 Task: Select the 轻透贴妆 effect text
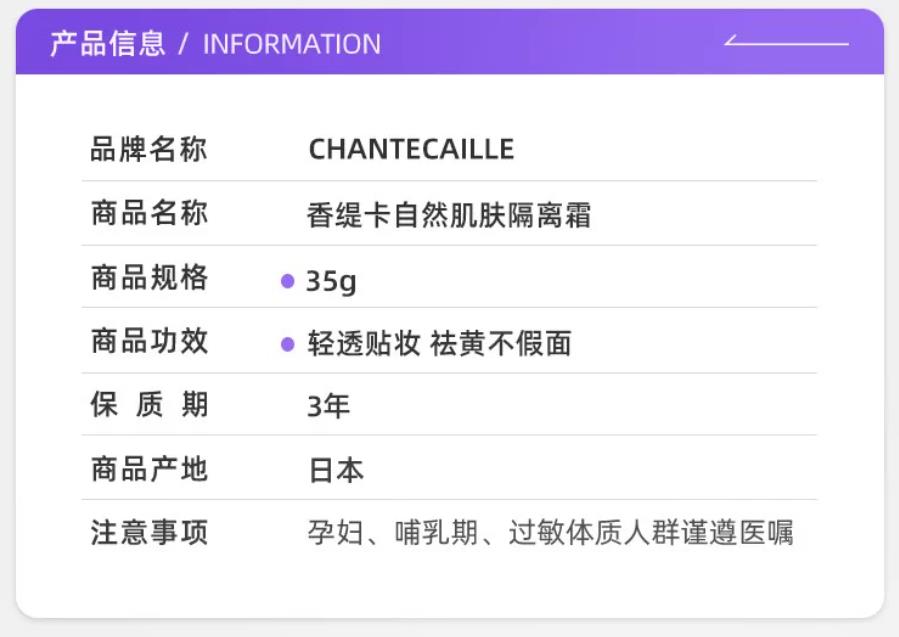pyautogui.click(x=363, y=344)
